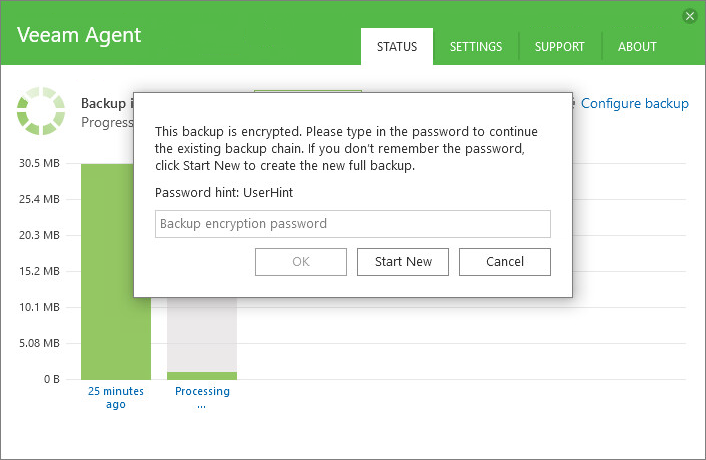Click Start New to create a full backup

click(403, 262)
